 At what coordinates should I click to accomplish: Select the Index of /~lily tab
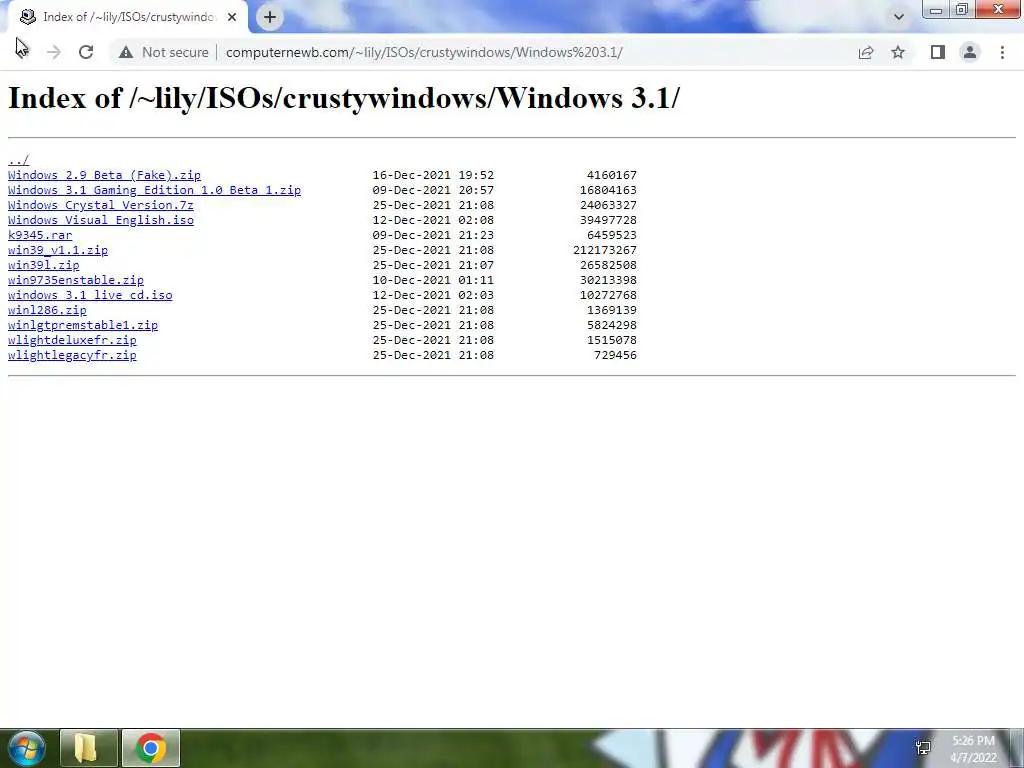(128, 17)
